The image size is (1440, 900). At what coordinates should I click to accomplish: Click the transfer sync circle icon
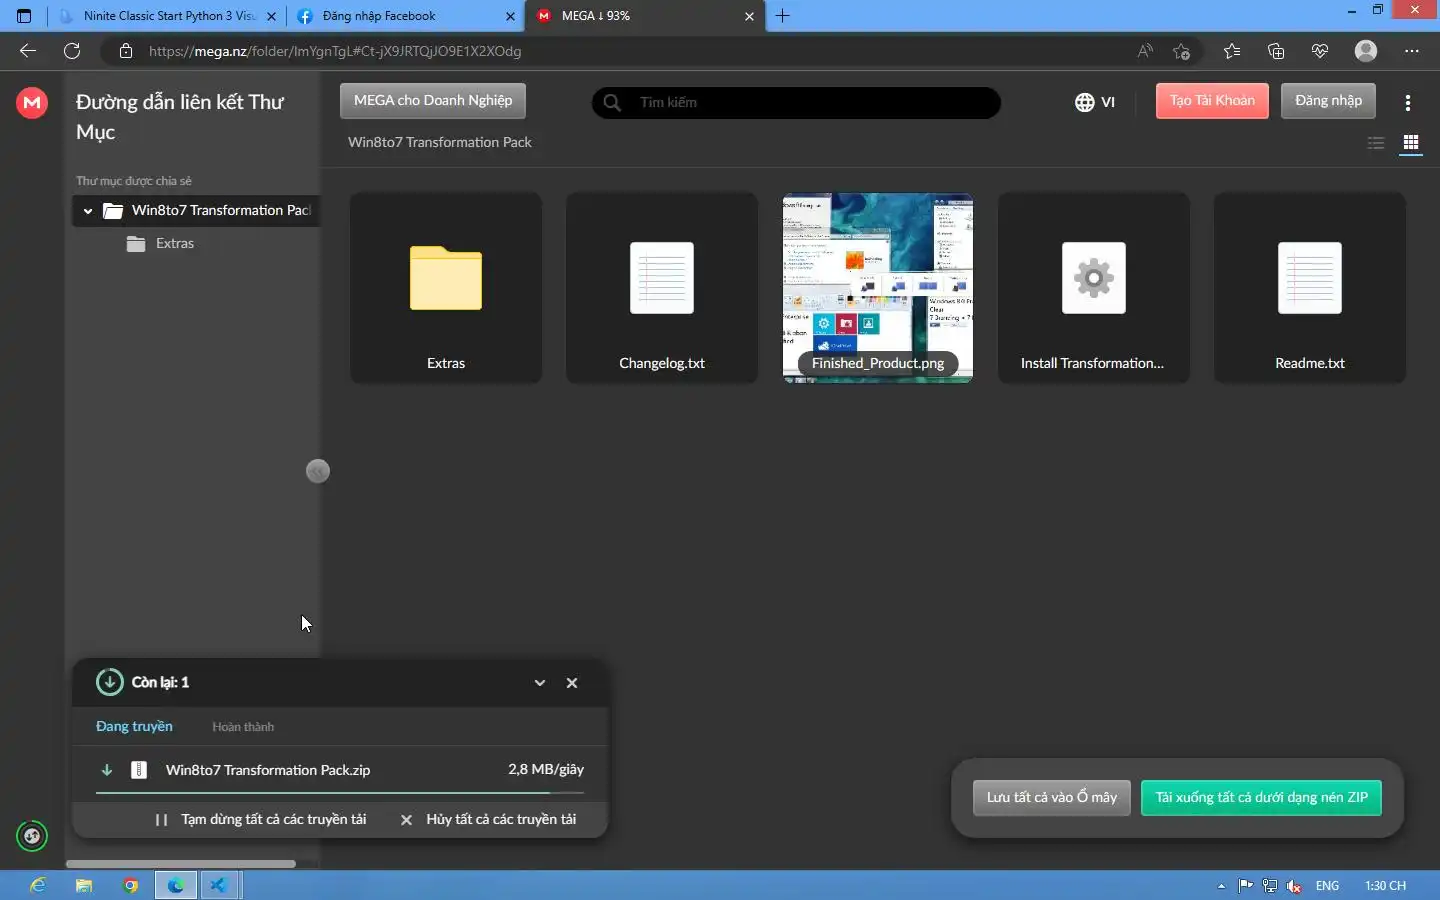point(32,836)
